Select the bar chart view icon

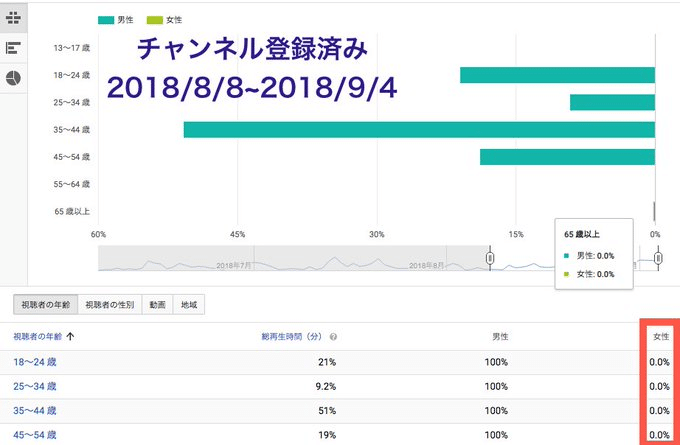[14, 48]
